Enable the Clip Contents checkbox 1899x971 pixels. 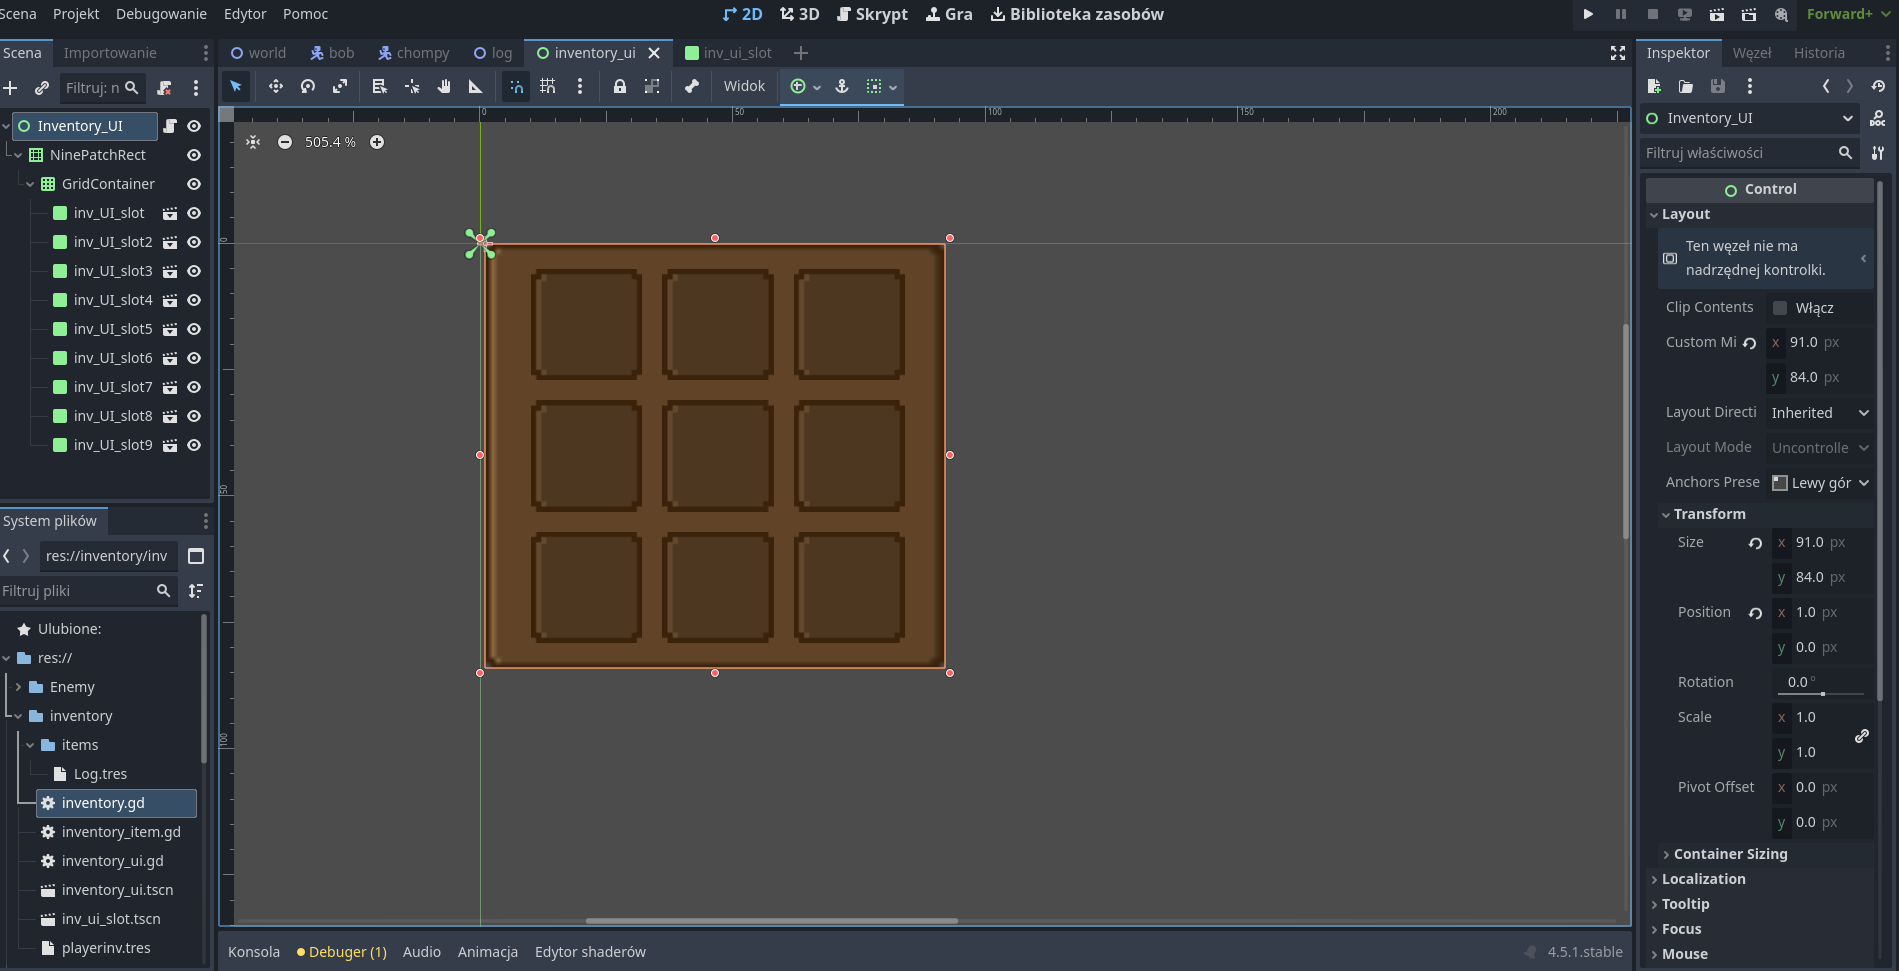coord(1780,308)
